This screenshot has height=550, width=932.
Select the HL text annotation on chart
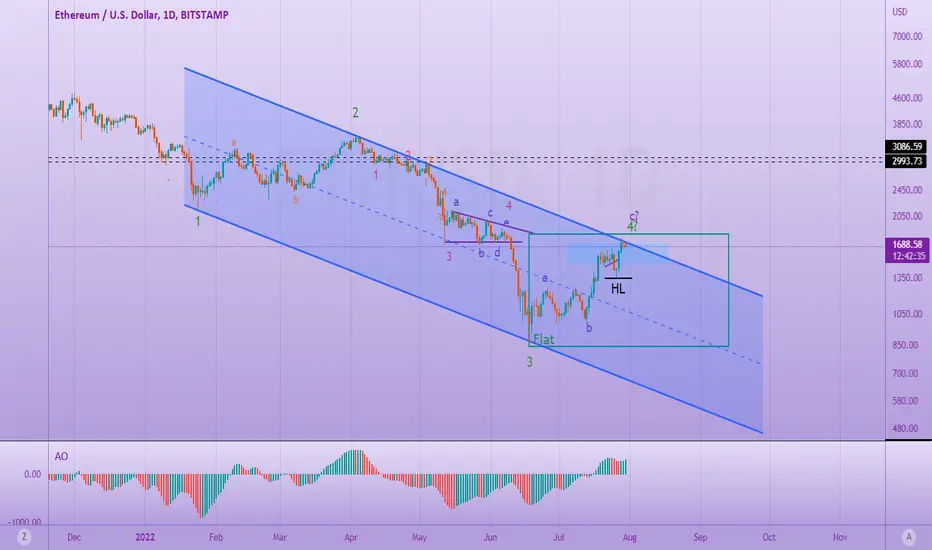pos(618,289)
